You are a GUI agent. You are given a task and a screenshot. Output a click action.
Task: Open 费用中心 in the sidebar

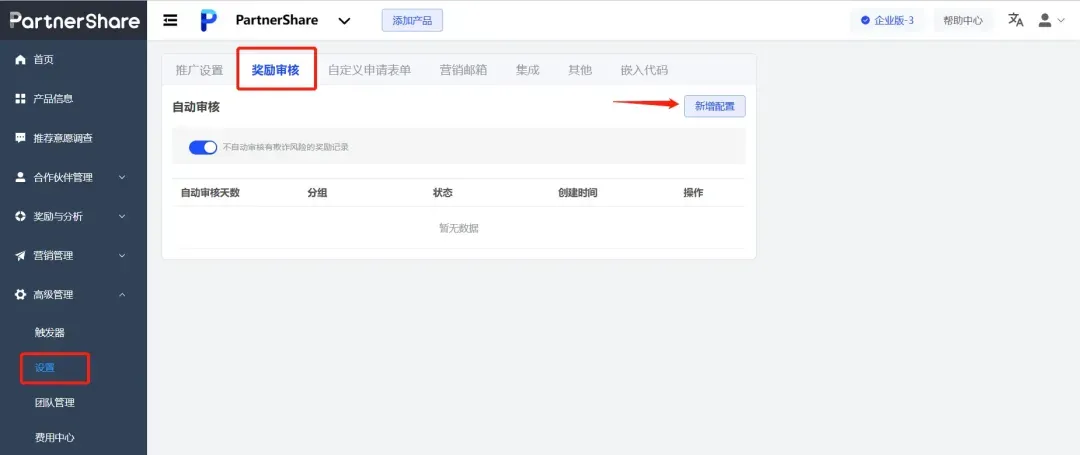54,438
